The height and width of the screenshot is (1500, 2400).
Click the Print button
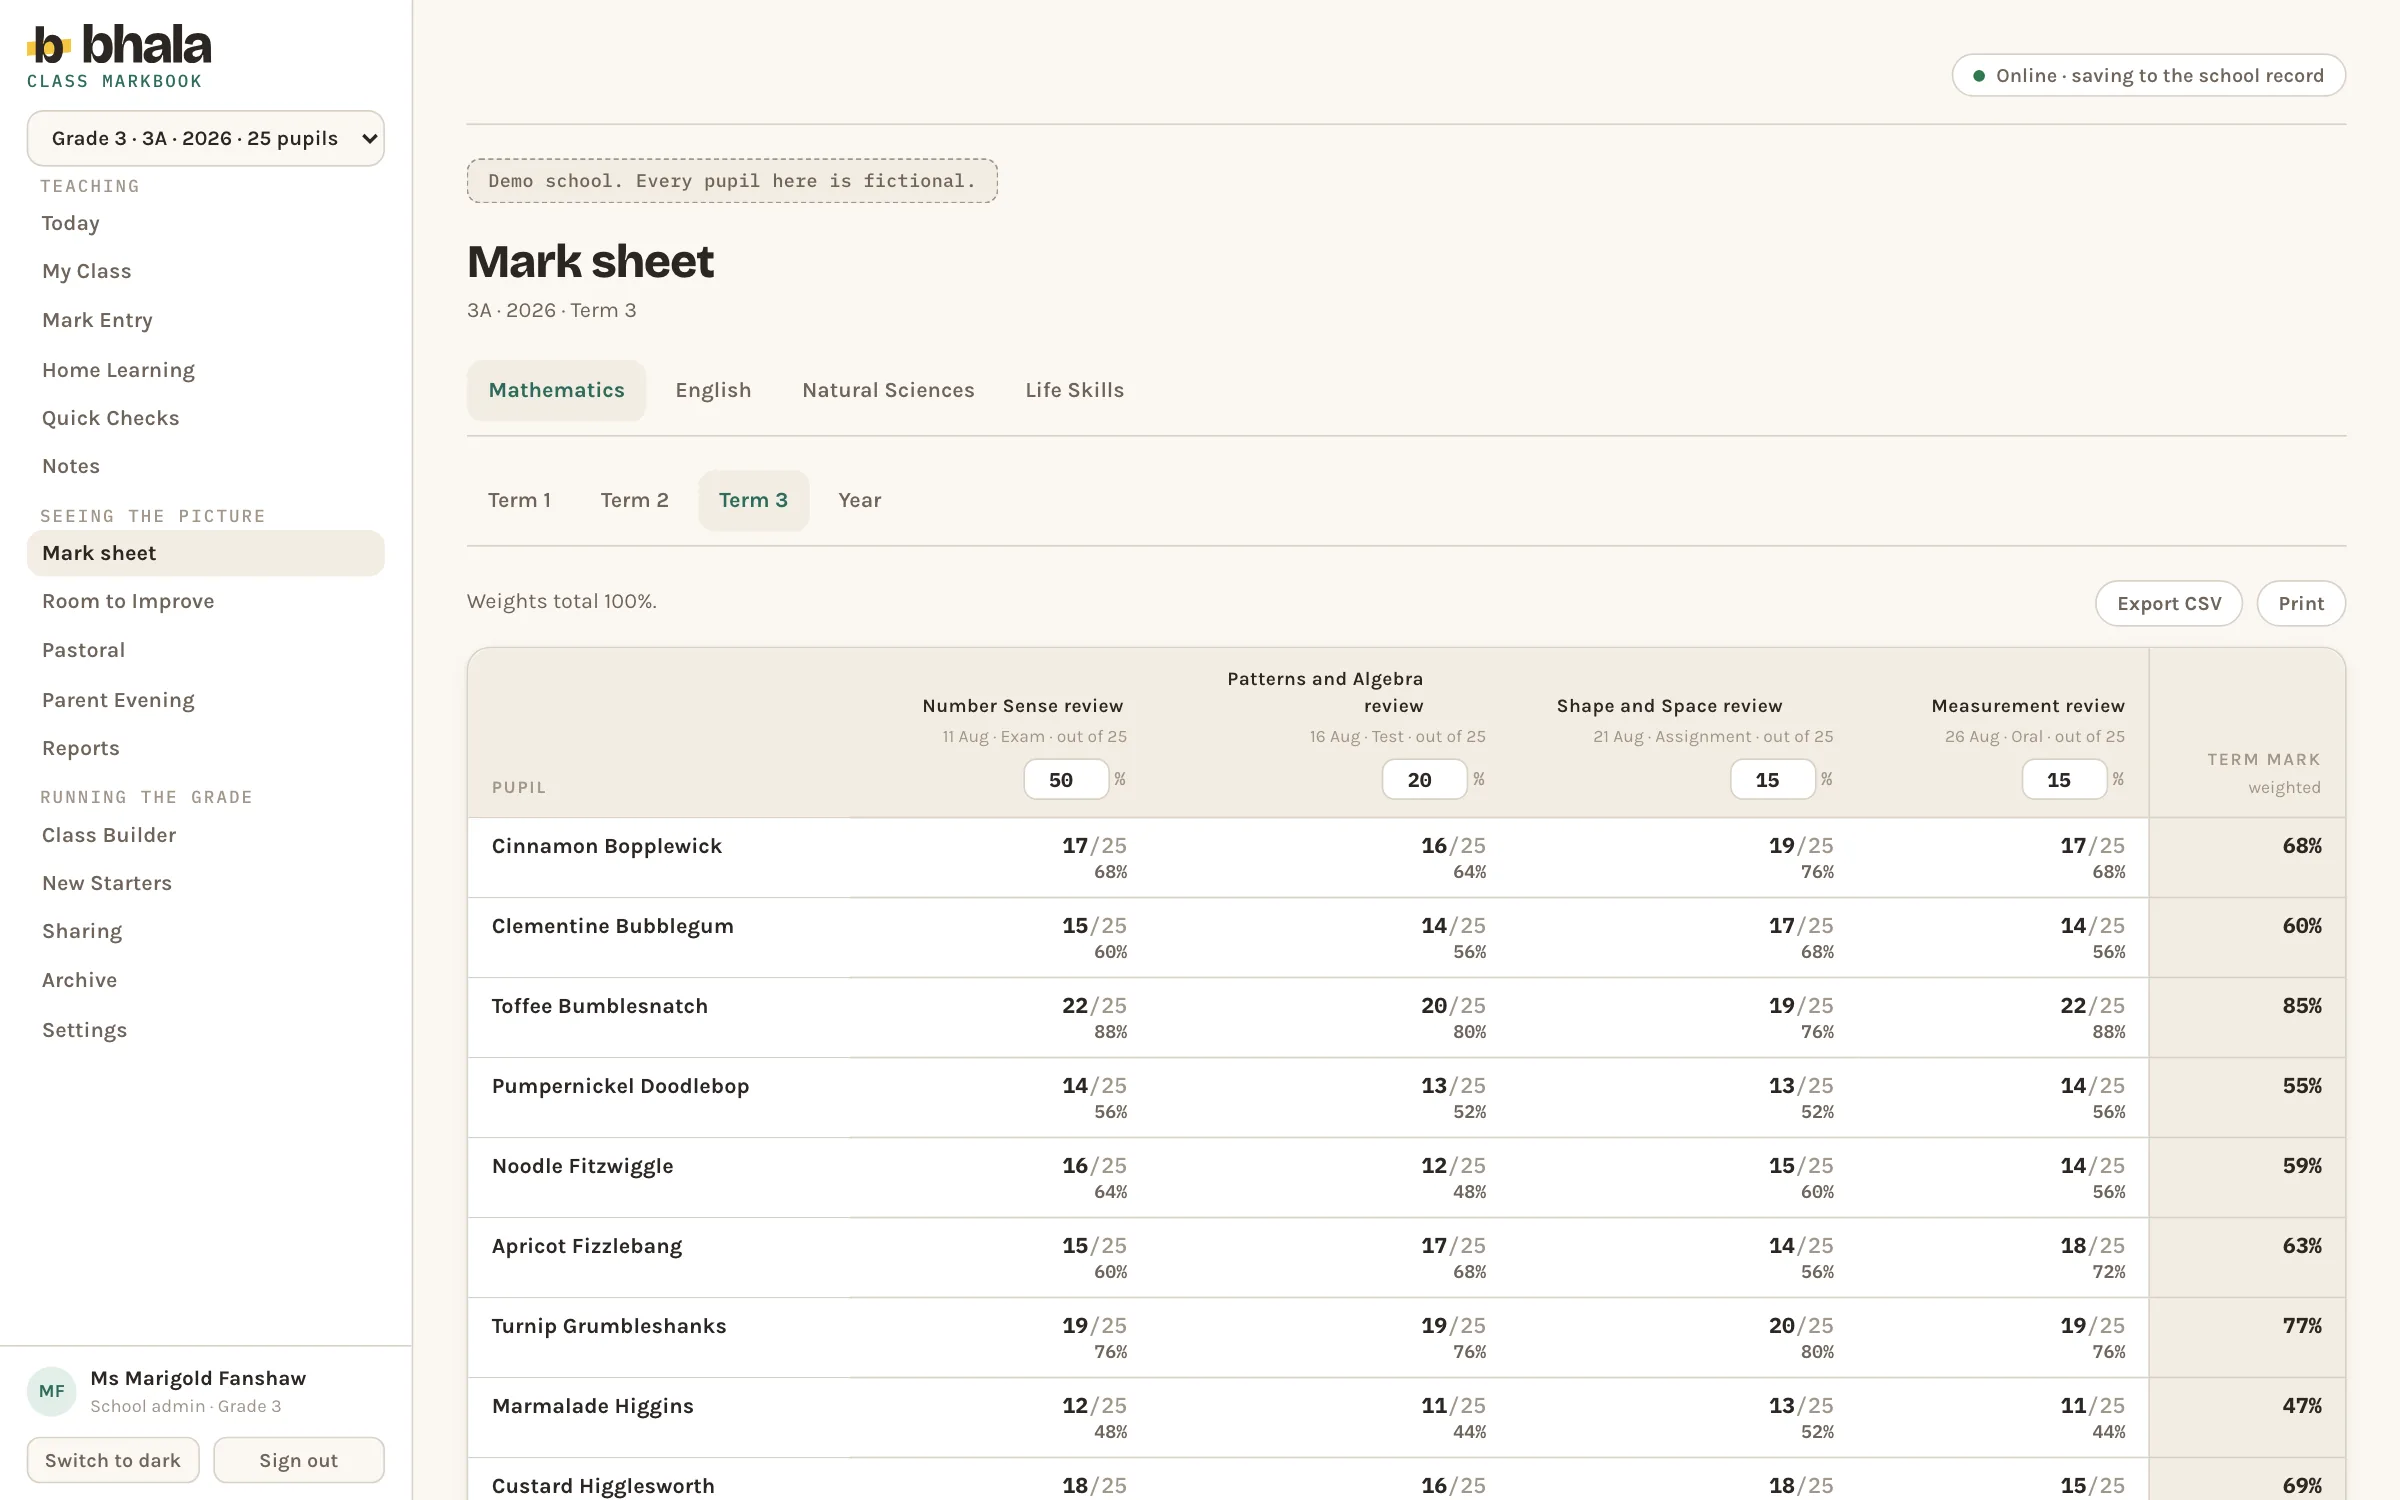(x=2301, y=603)
